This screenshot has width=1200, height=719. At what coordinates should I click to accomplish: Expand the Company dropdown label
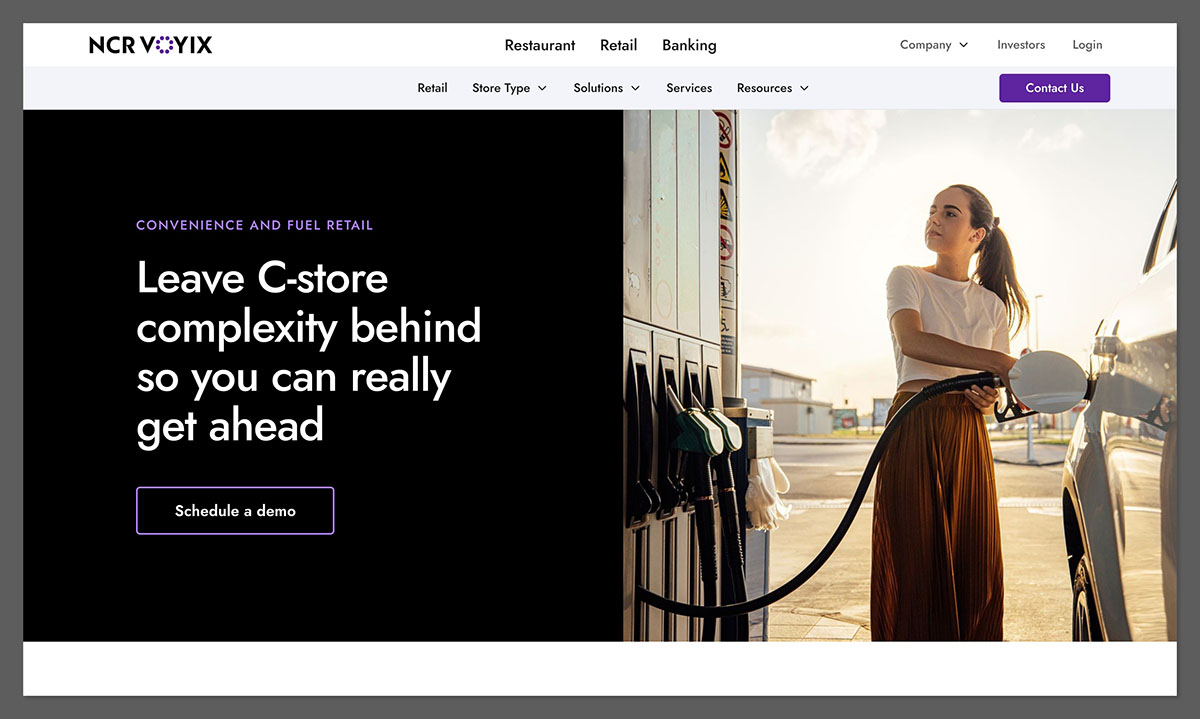coord(925,45)
